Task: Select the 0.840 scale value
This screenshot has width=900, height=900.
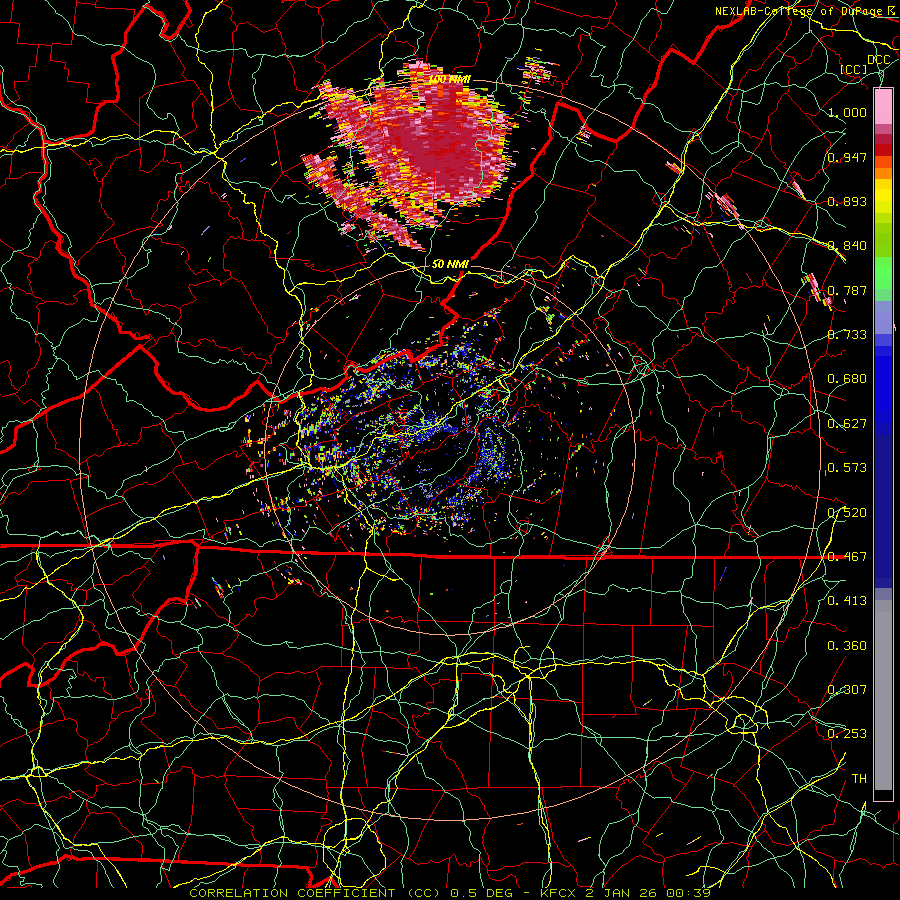Action: pyautogui.click(x=847, y=246)
